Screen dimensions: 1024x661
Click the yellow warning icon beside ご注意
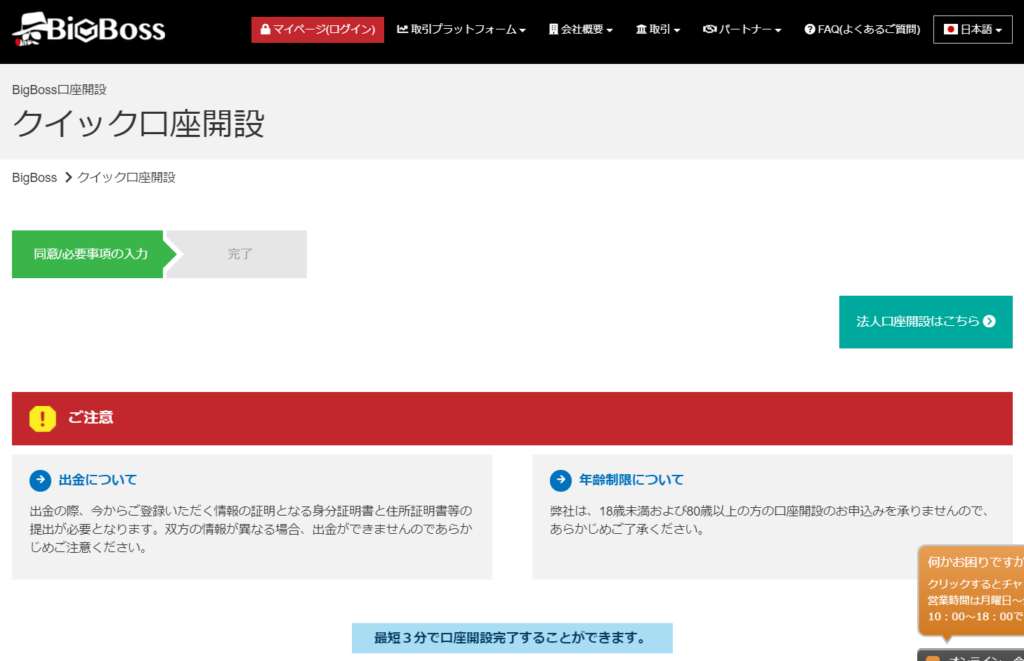tap(42, 419)
